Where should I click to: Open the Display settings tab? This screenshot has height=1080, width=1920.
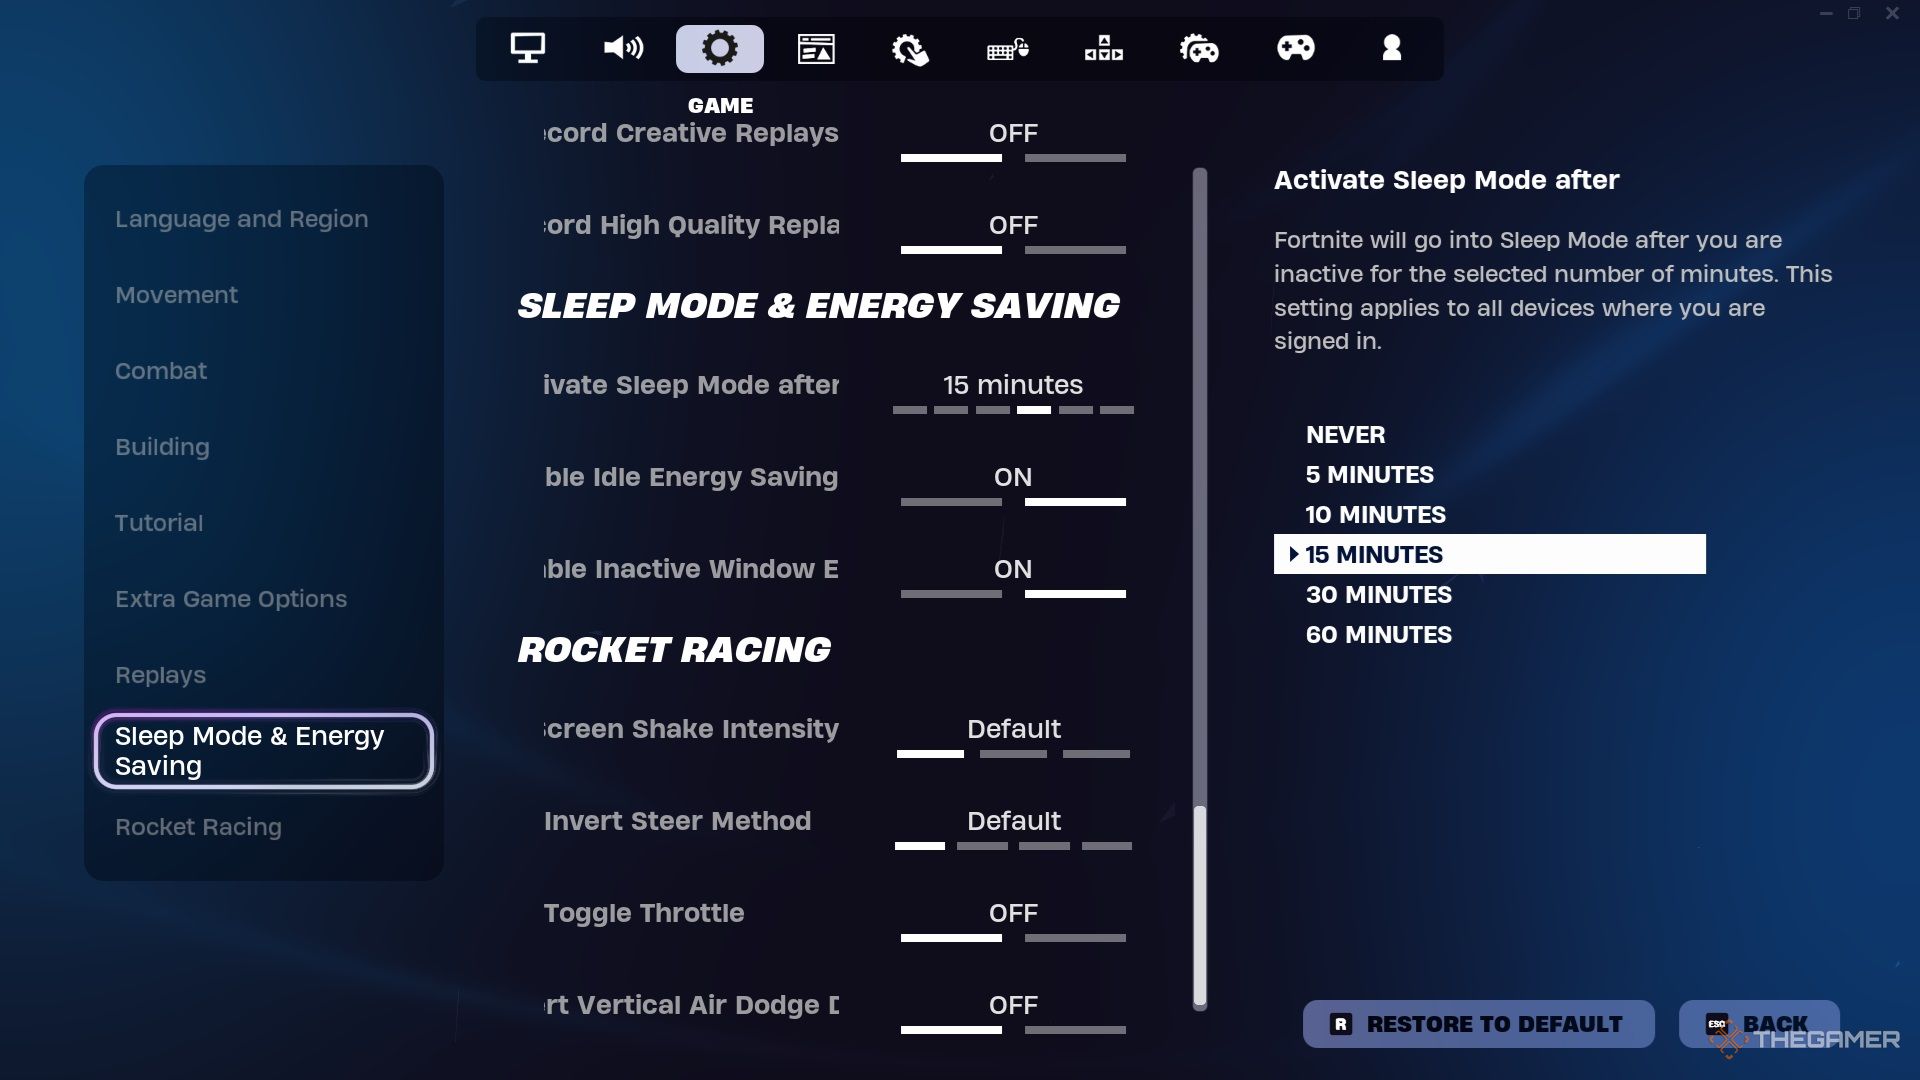click(x=527, y=47)
